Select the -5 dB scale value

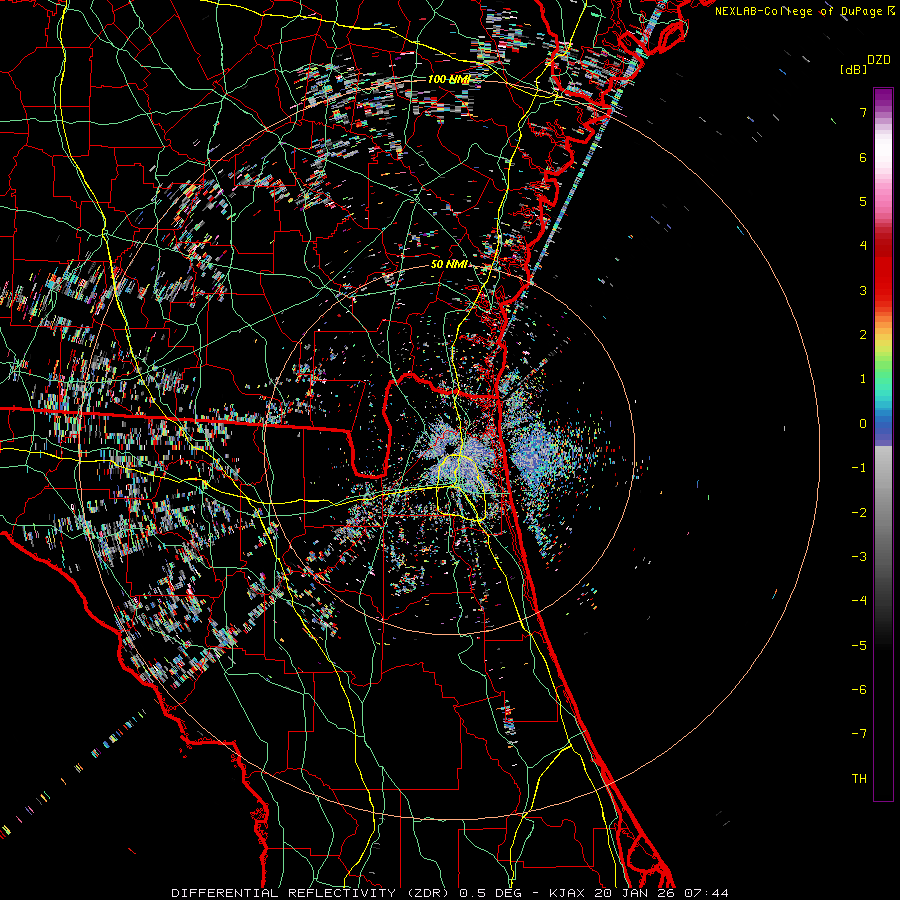click(x=859, y=646)
